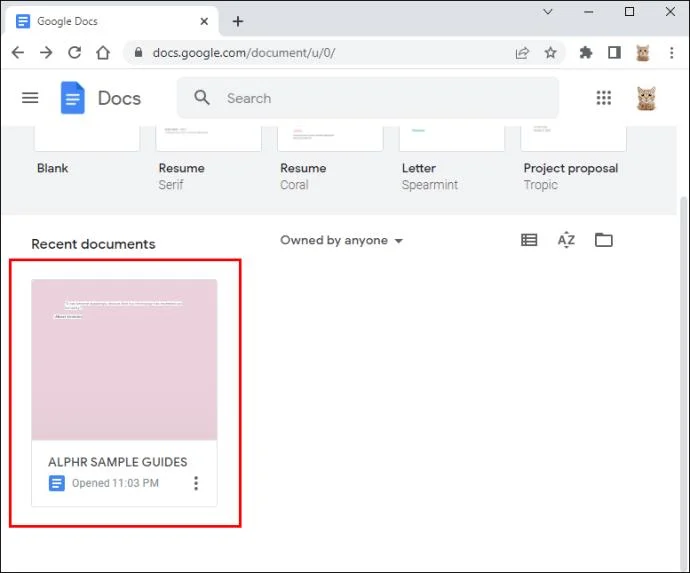Click the blue Docs logo icon
690x573 pixels.
(x=73, y=98)
